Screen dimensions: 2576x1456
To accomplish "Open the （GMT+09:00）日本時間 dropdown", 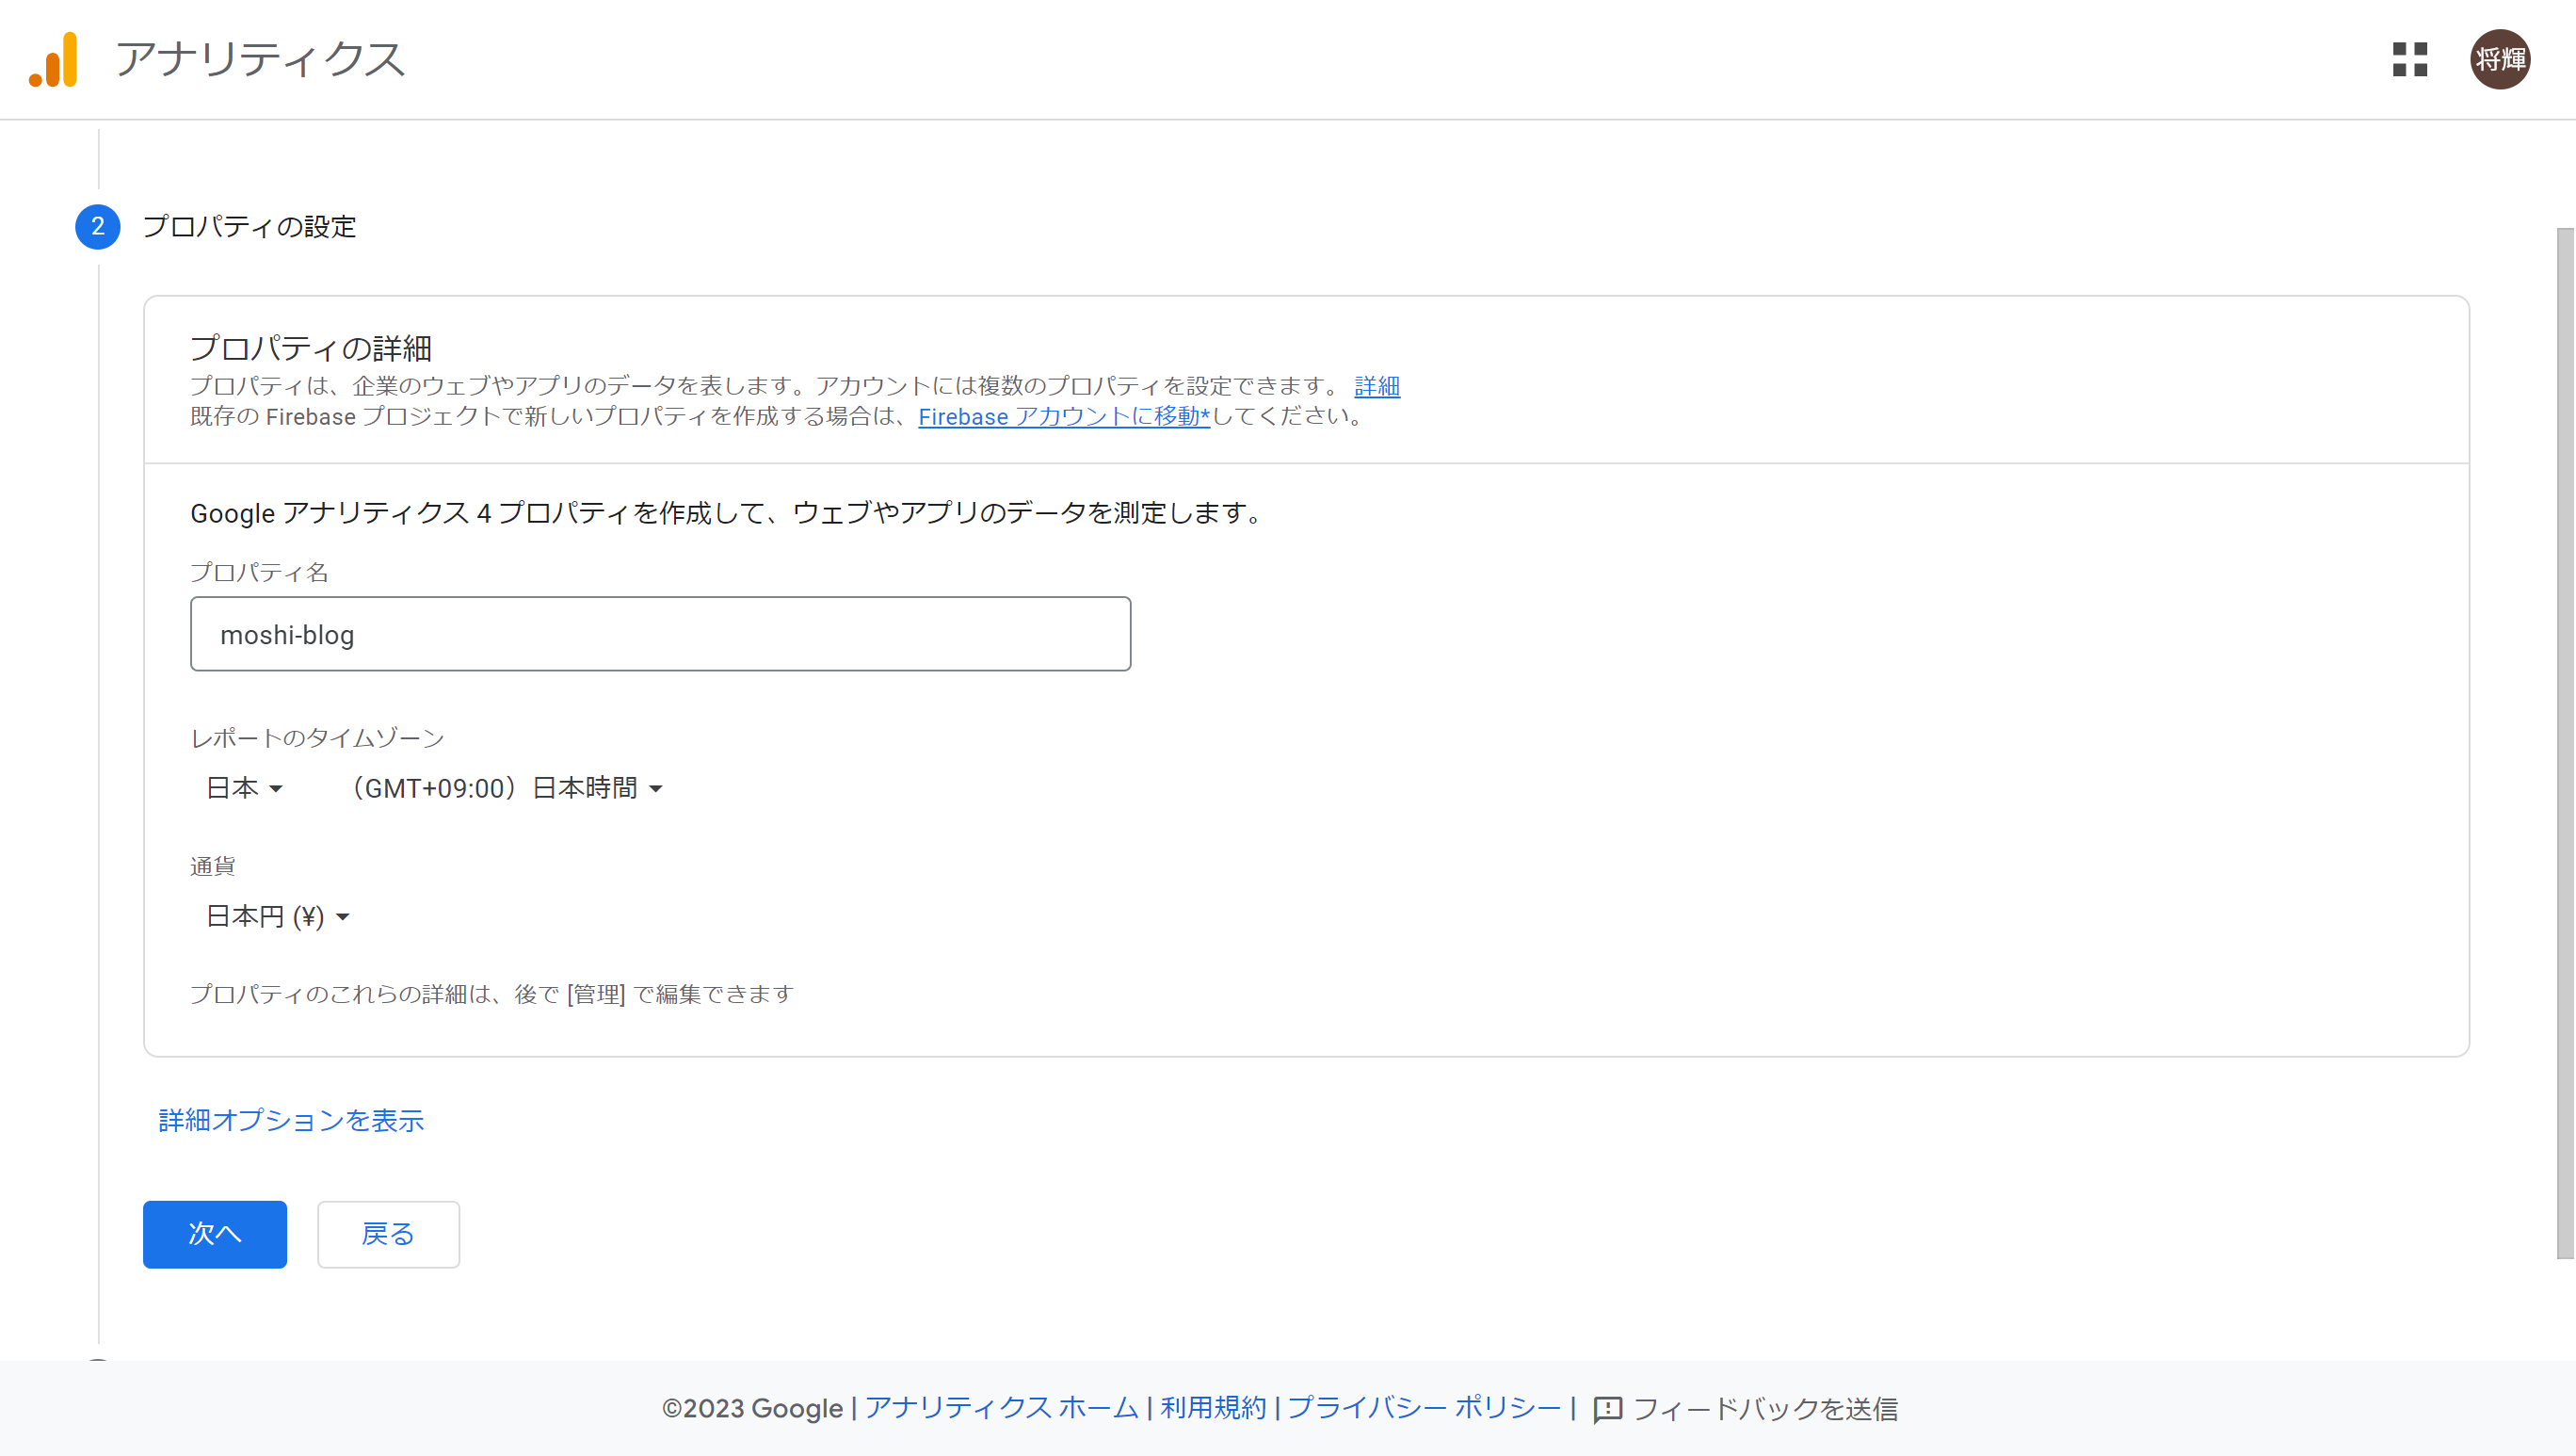I will (x=505, y=787).
